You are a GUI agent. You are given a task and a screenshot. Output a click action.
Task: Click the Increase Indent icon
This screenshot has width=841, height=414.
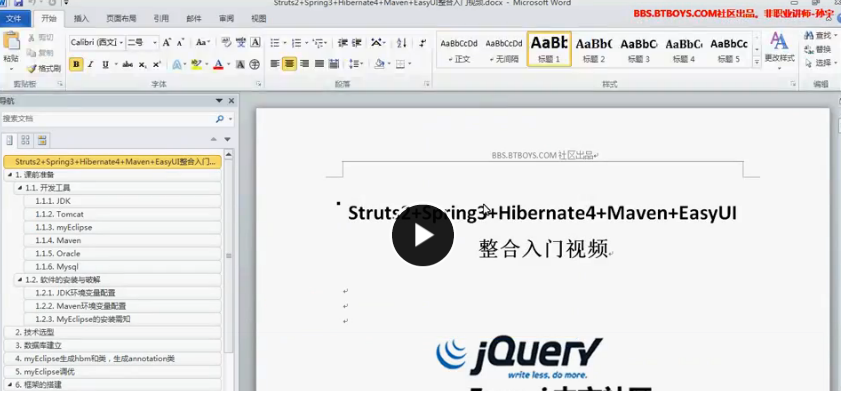click(x=356, y=42)
